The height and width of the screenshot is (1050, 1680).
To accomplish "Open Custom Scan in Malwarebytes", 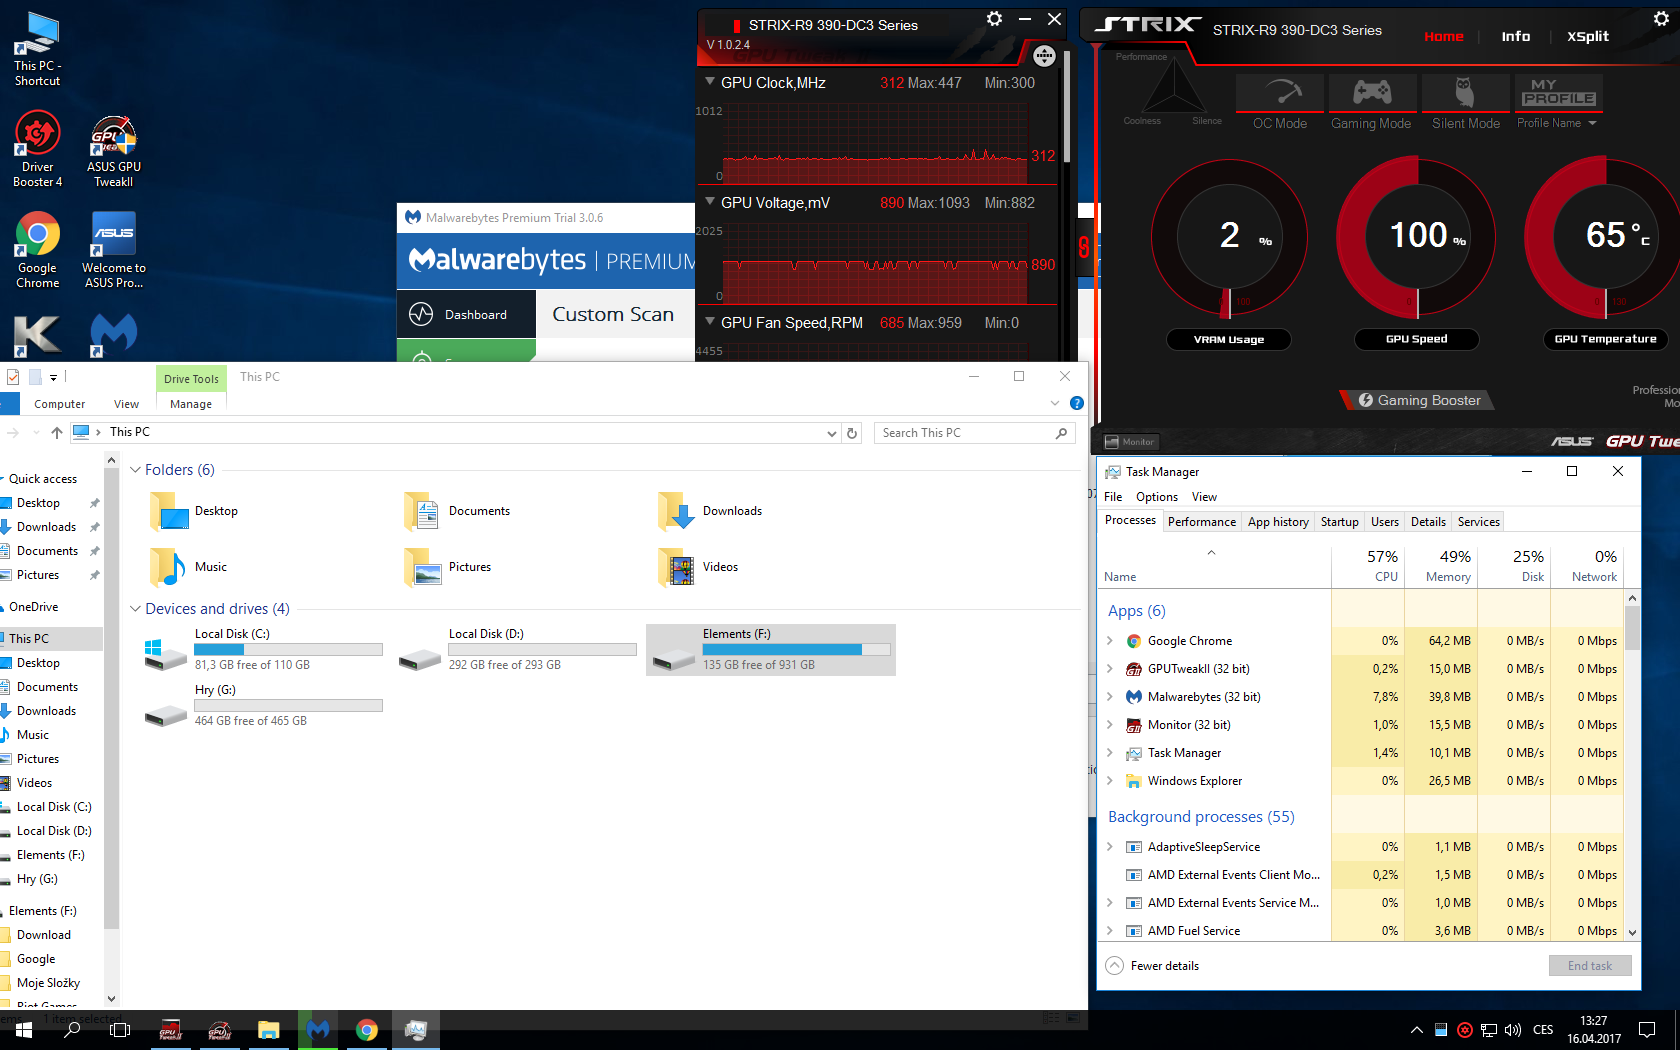I will [x=613, y=314].
